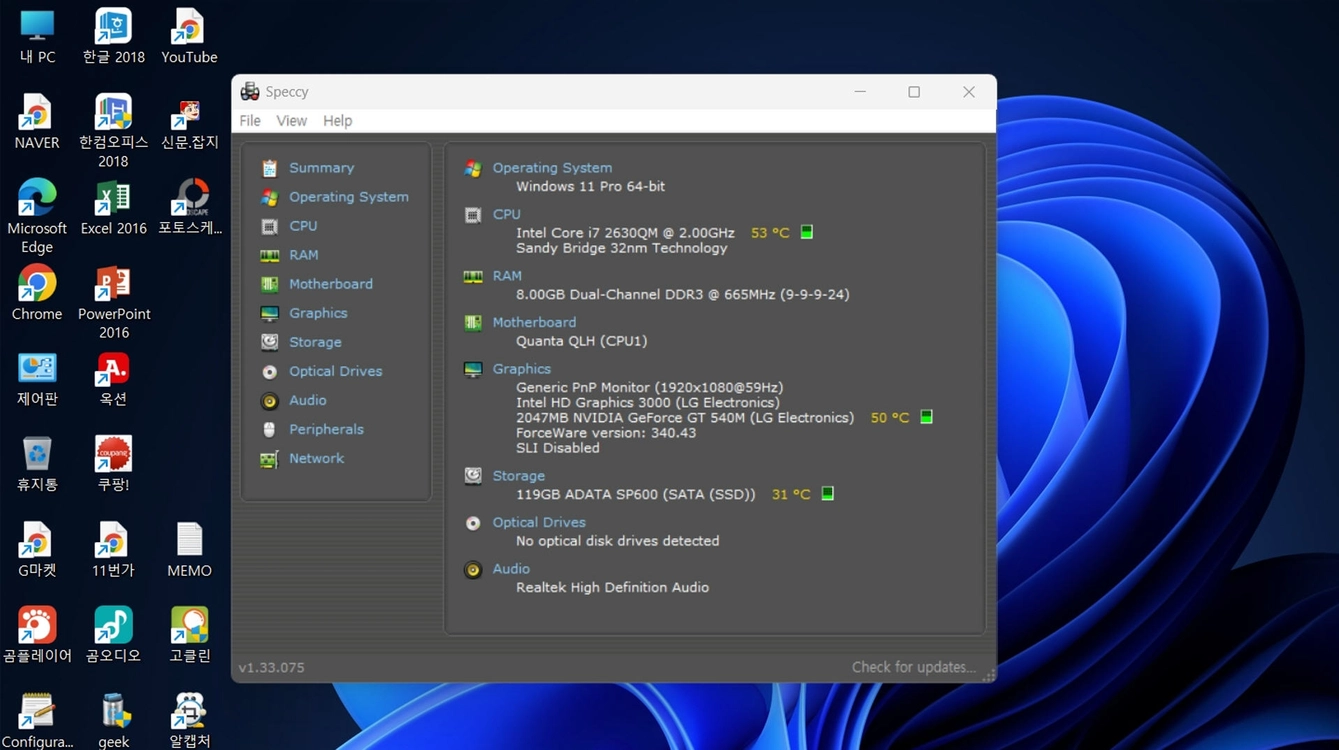
Task: Open the Motherboard sidebar section
Action: (x=330, y=284)
